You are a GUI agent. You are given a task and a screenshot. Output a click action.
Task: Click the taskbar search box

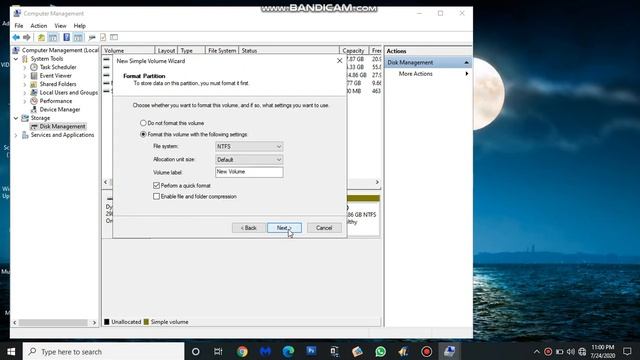pos(104,351)
